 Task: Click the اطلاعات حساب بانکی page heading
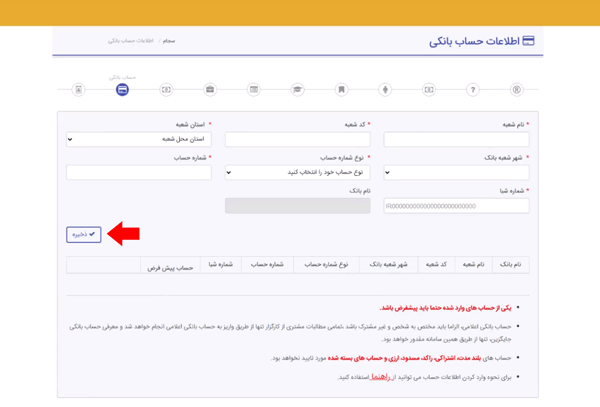(x=474, y=41)
